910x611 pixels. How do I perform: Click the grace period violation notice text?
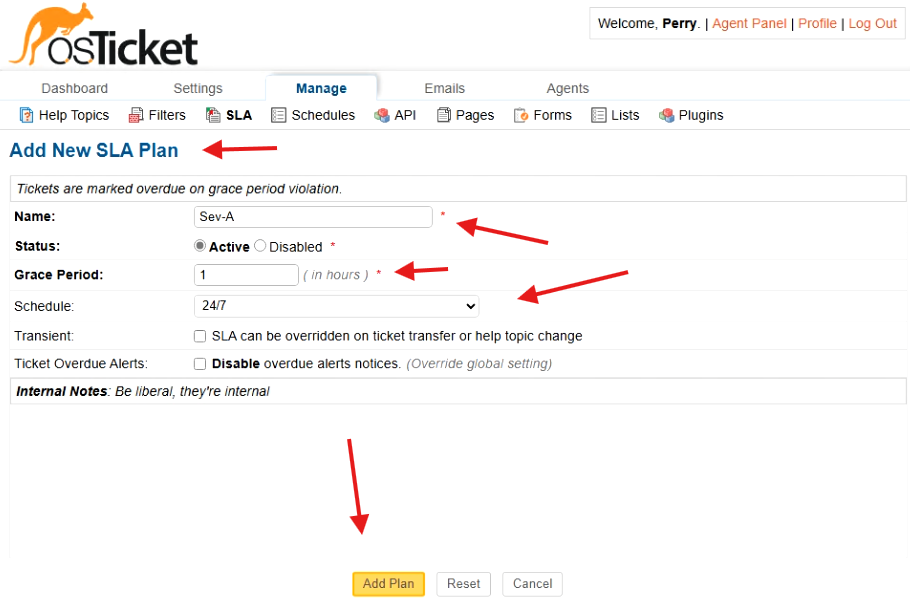[x=179, y=189]
